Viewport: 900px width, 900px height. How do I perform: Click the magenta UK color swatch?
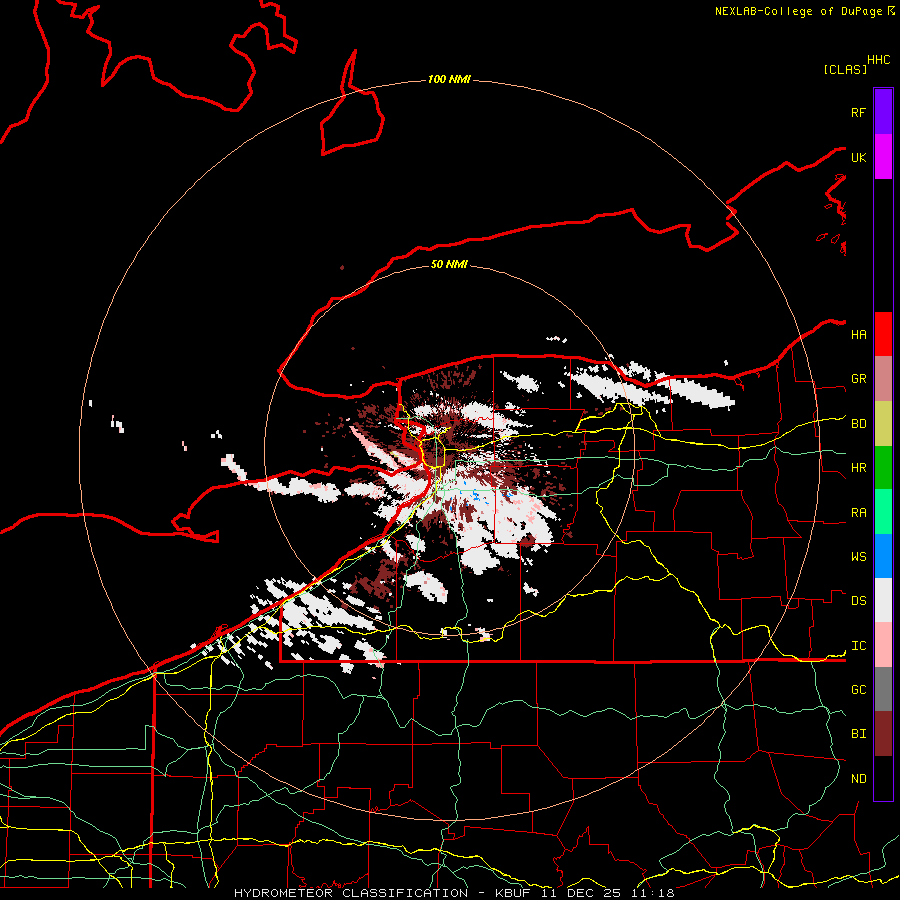coord(883,157)
